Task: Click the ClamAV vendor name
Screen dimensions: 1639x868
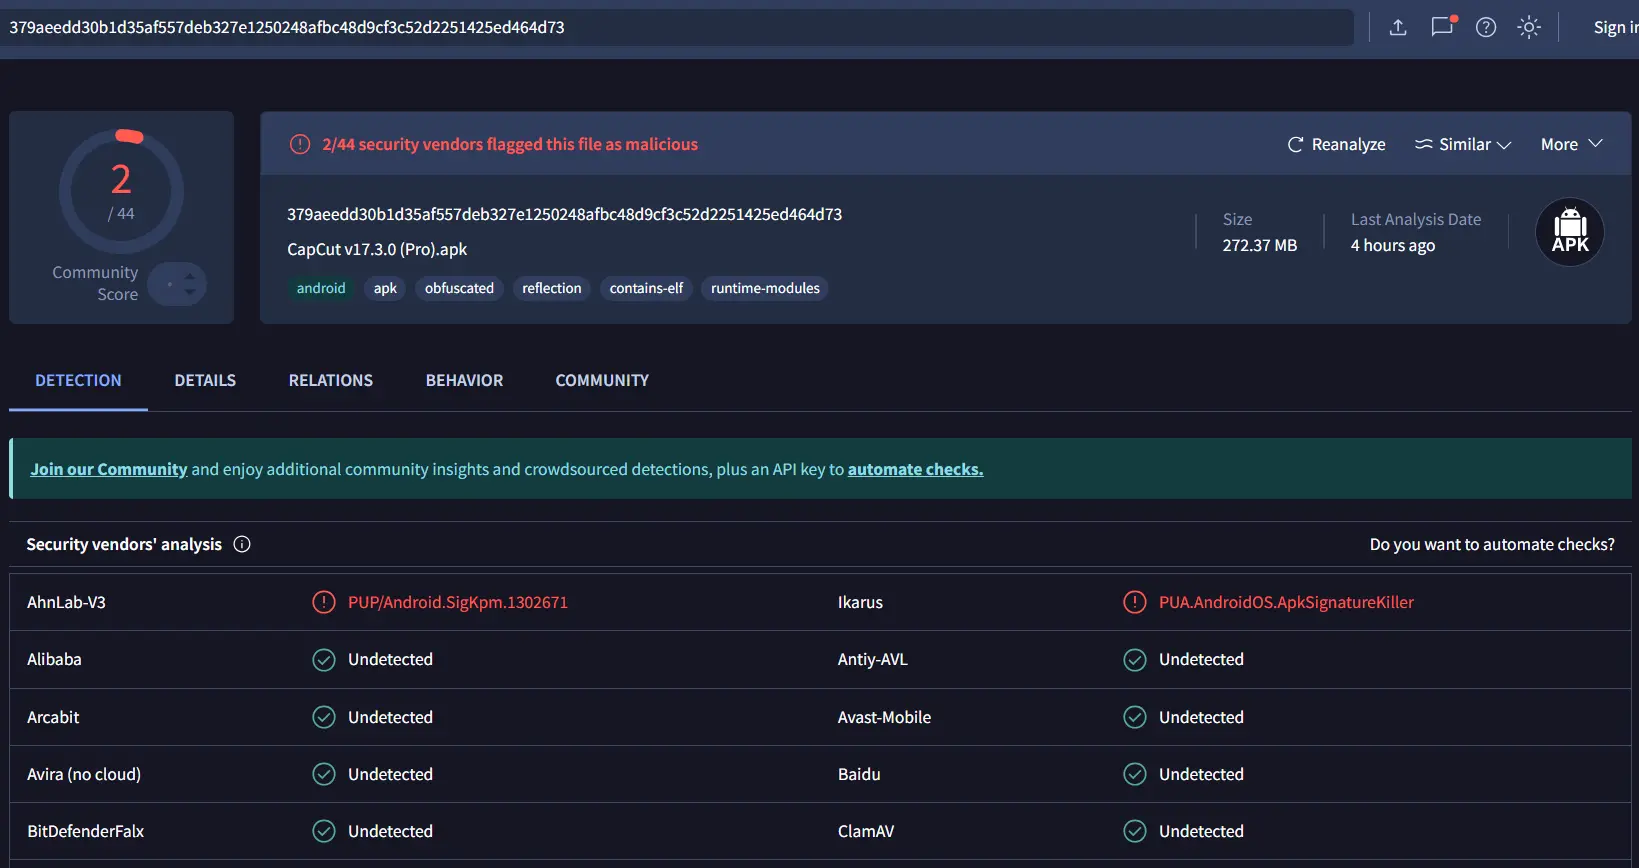Action: click(866, 831)
